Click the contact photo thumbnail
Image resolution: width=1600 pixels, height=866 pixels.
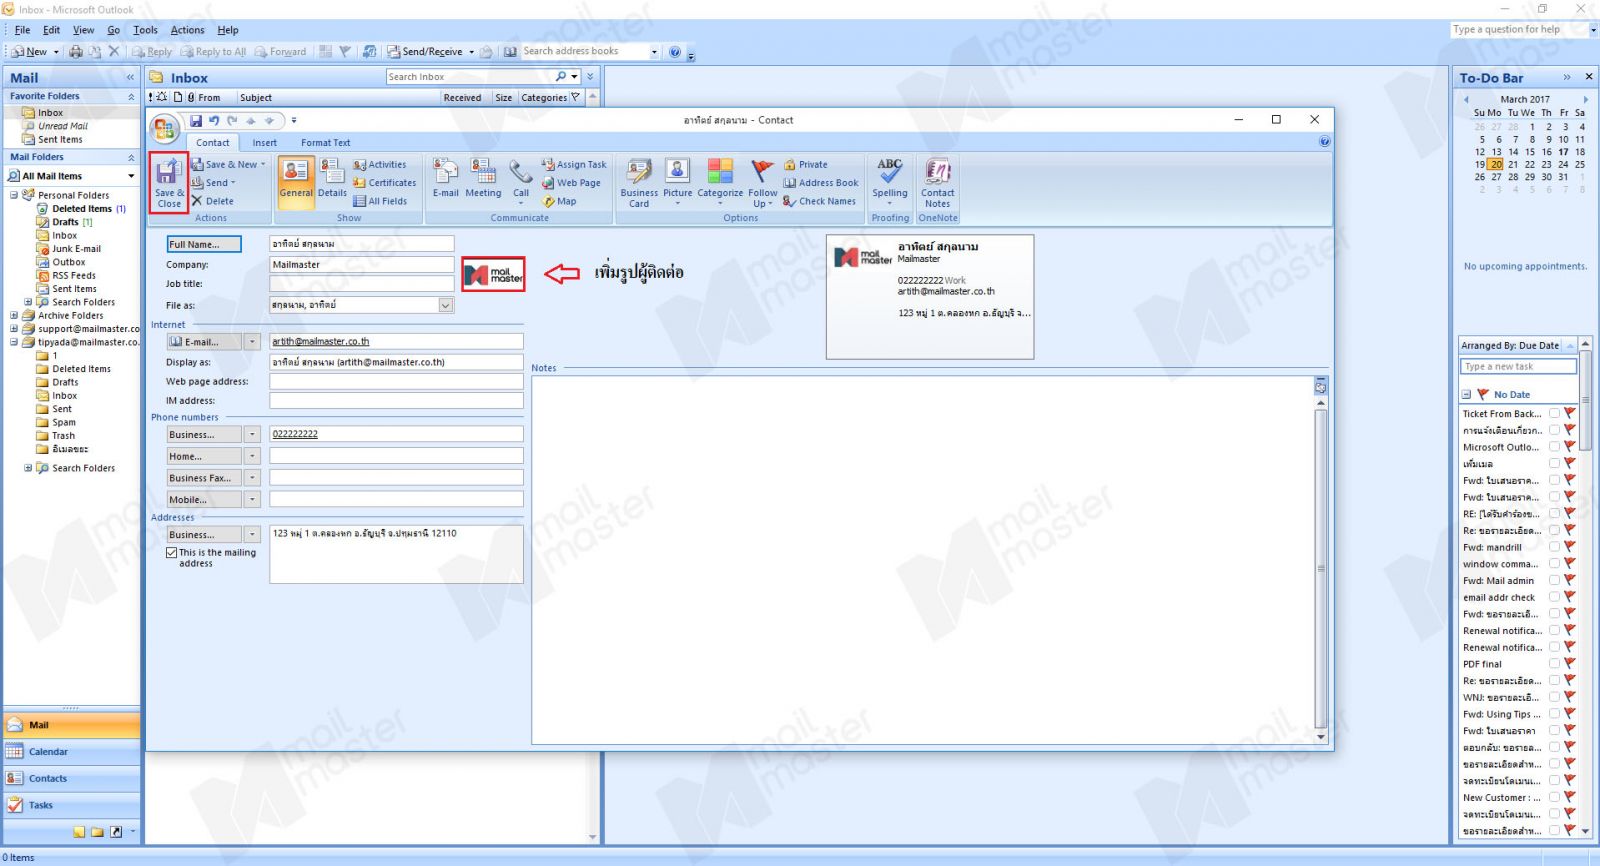pos(493,274)
